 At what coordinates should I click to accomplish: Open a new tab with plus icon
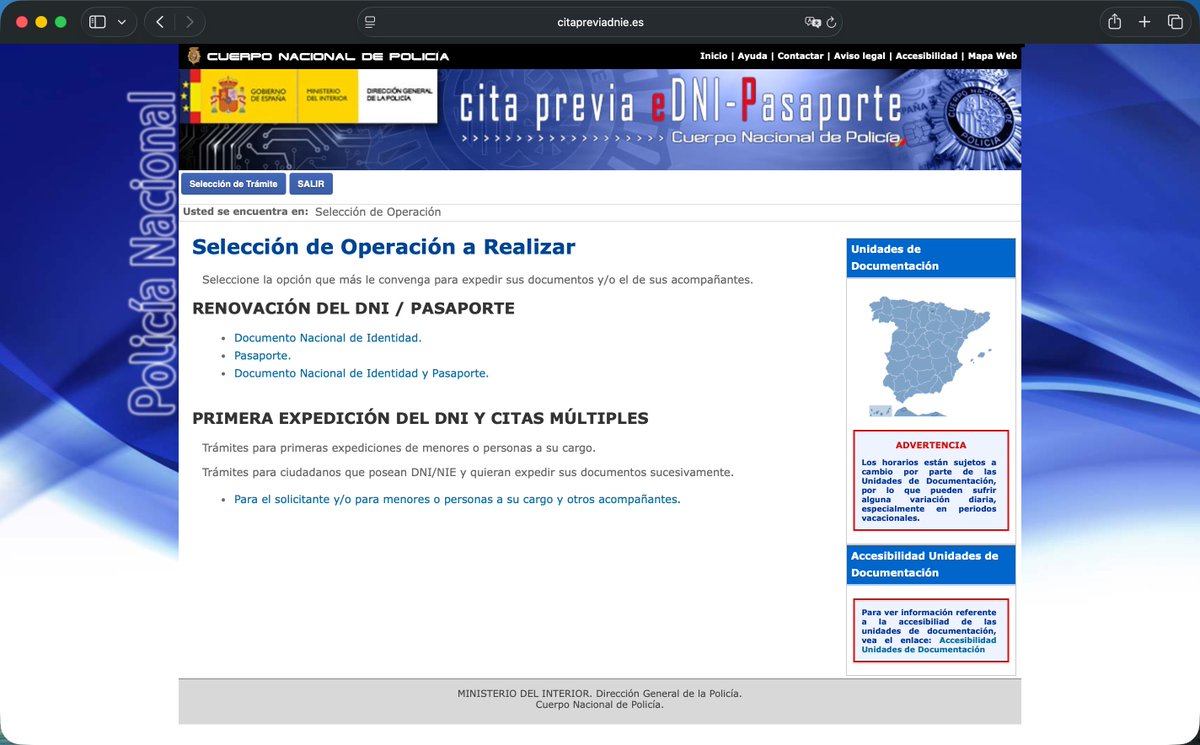(x=1145, y=22)
